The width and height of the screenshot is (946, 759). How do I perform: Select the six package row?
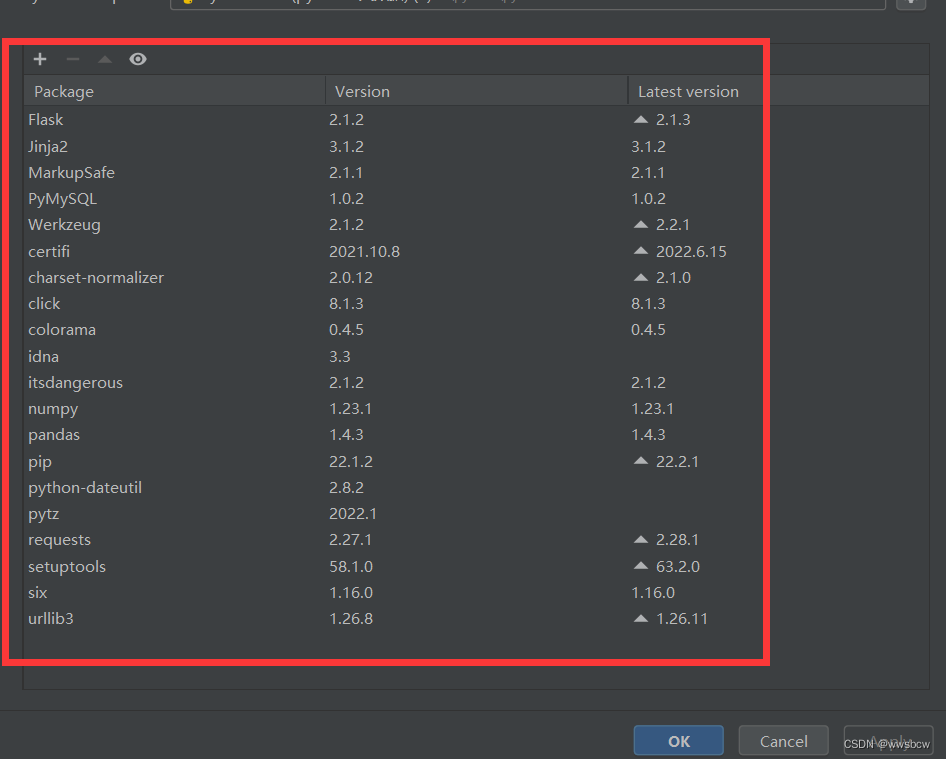click(x=477, y=592)
